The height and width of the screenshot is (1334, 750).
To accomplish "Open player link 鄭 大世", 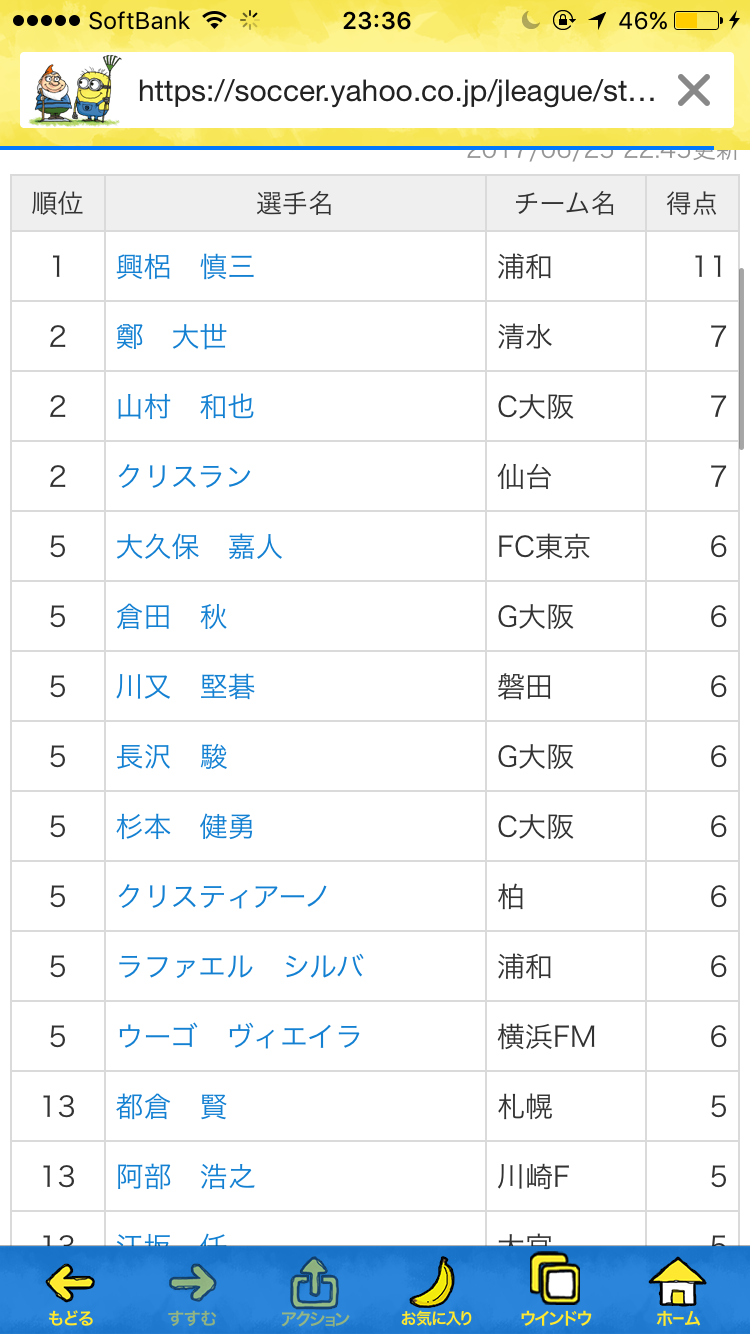I will coord(171,337).
